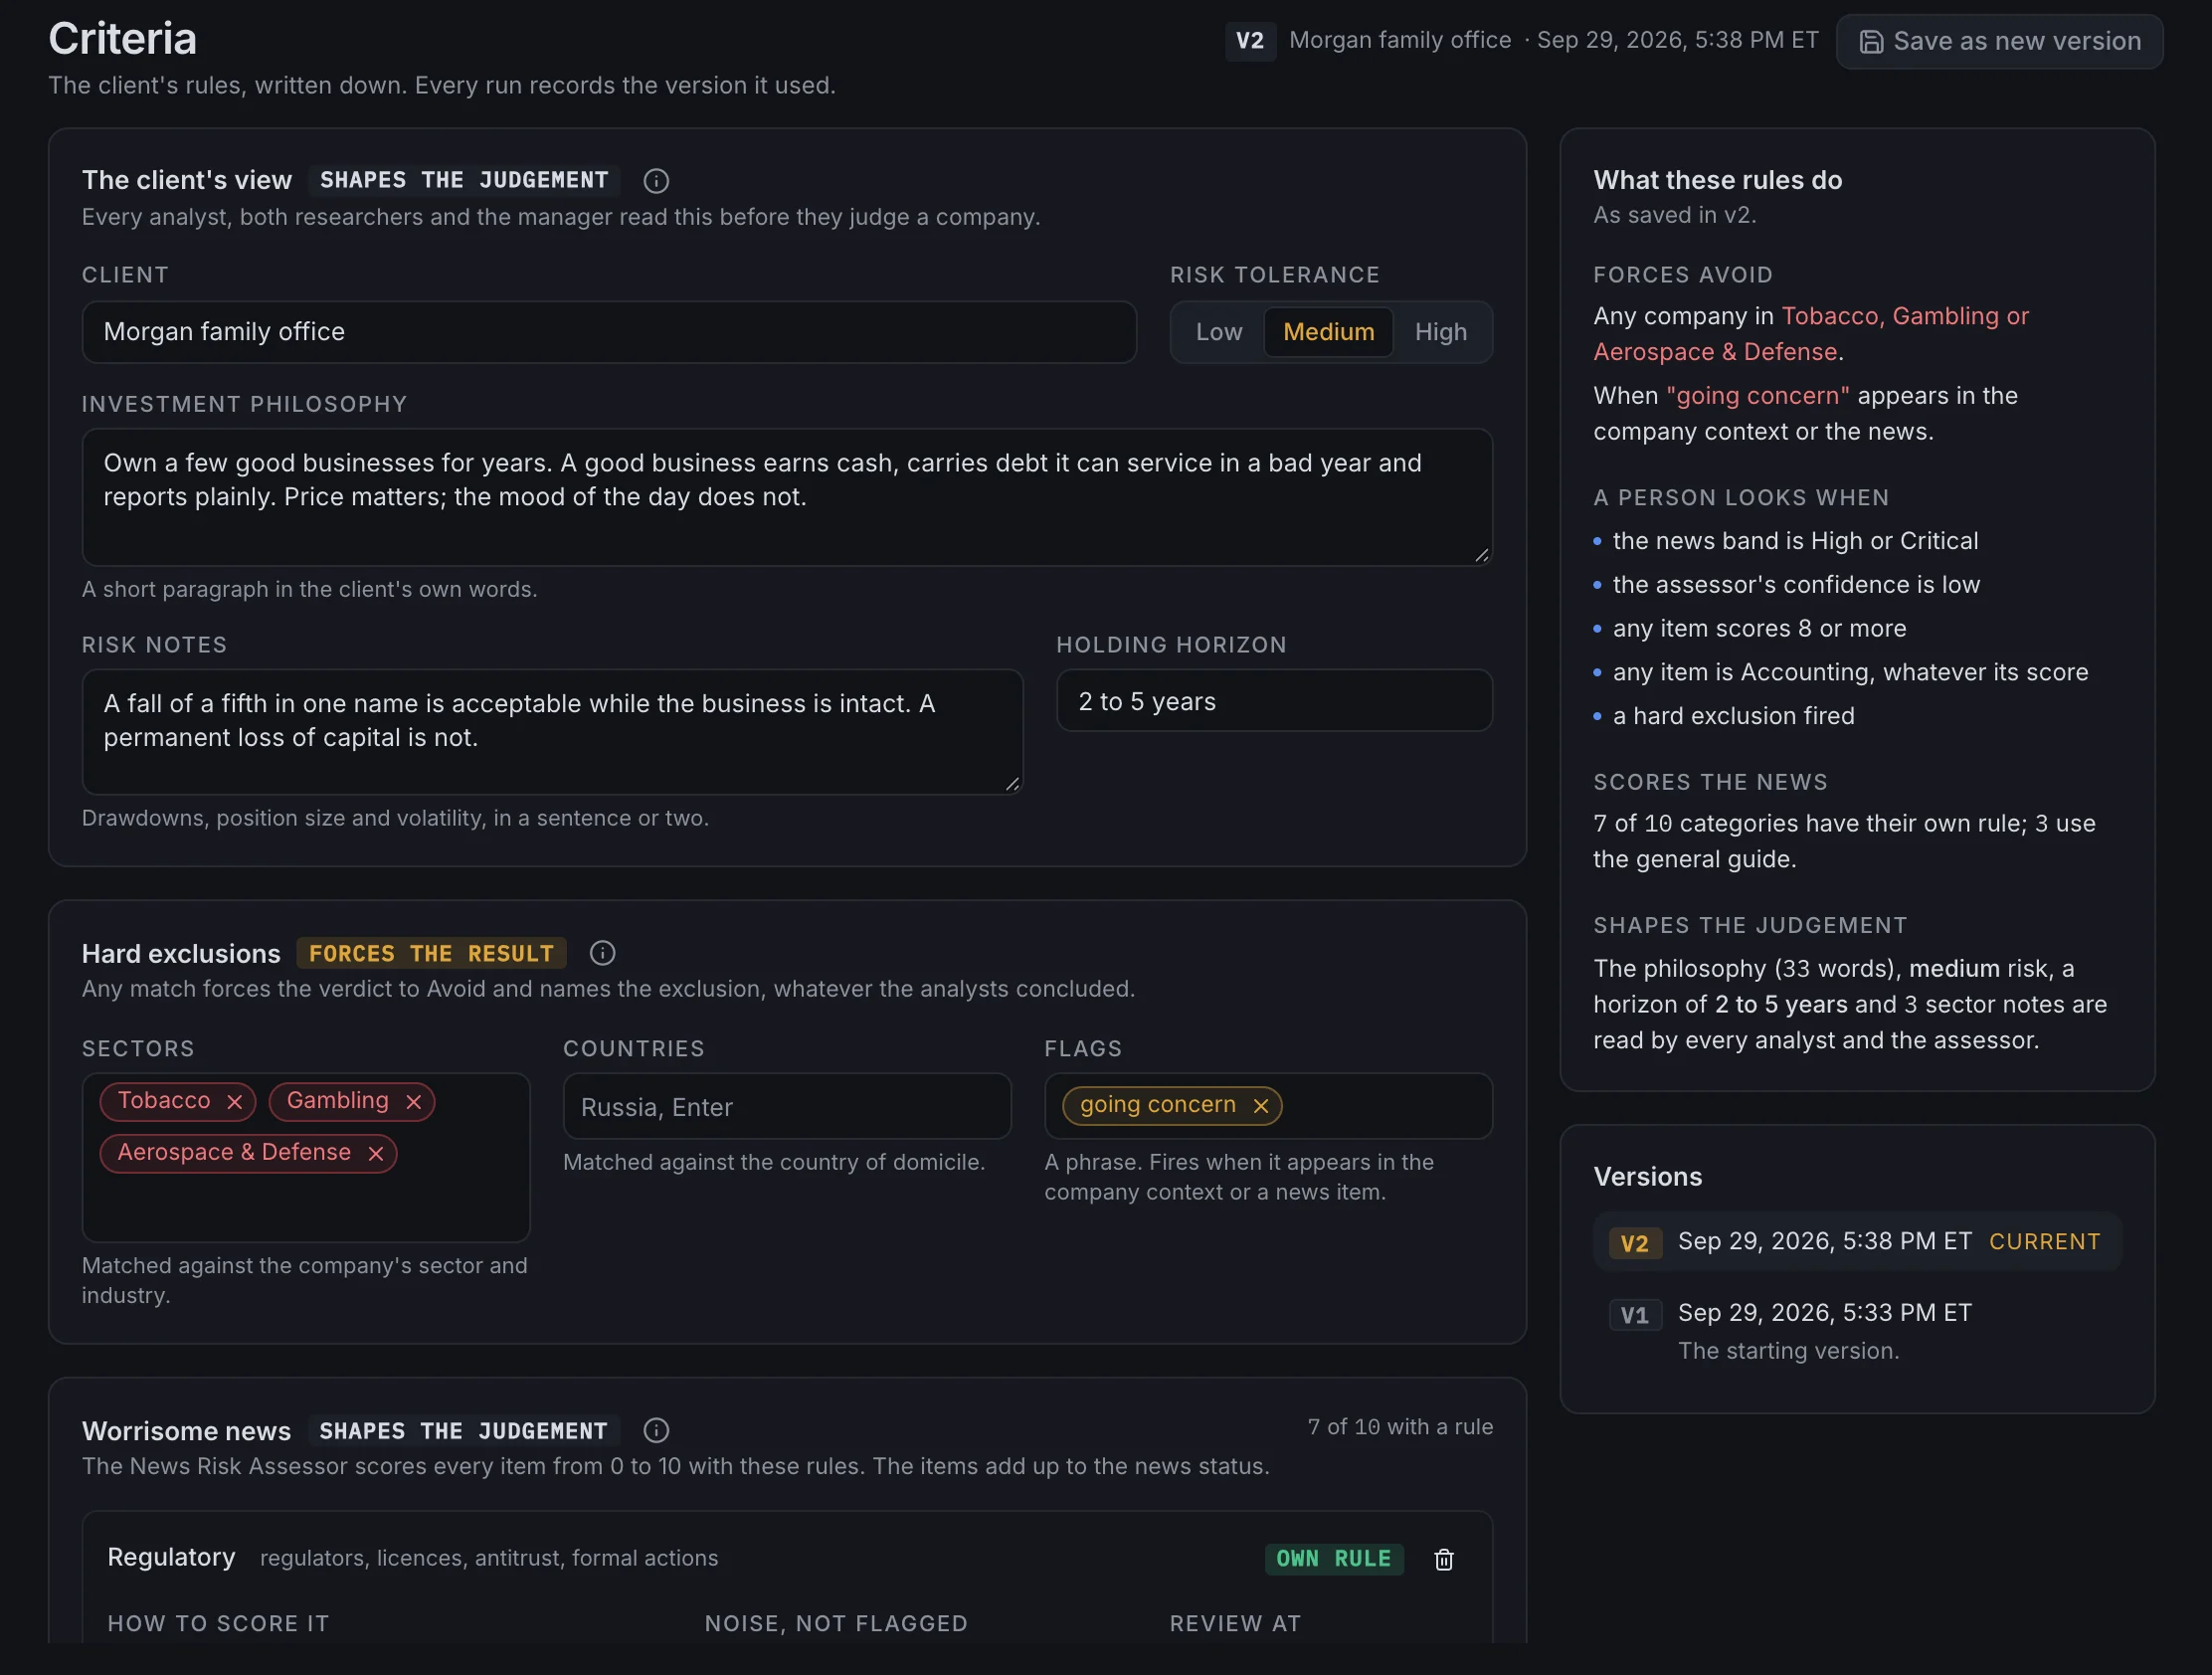The image size is (2212, 1675).
Task: Remove the going concern flag
Action: [x=1261, y=1106]
